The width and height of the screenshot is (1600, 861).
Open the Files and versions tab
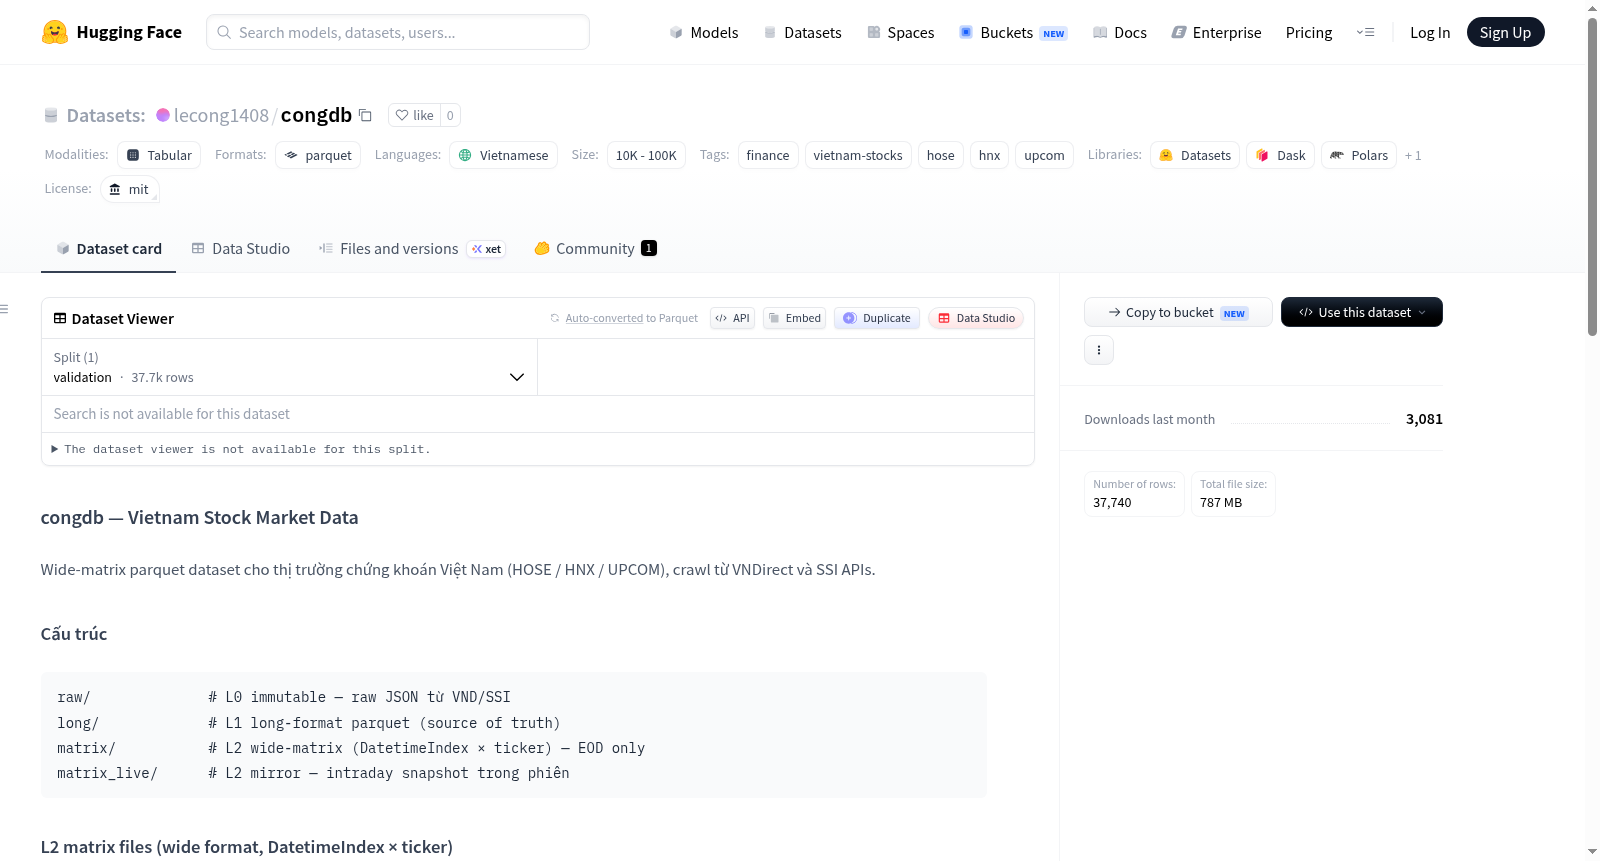[x=412, y=249]
